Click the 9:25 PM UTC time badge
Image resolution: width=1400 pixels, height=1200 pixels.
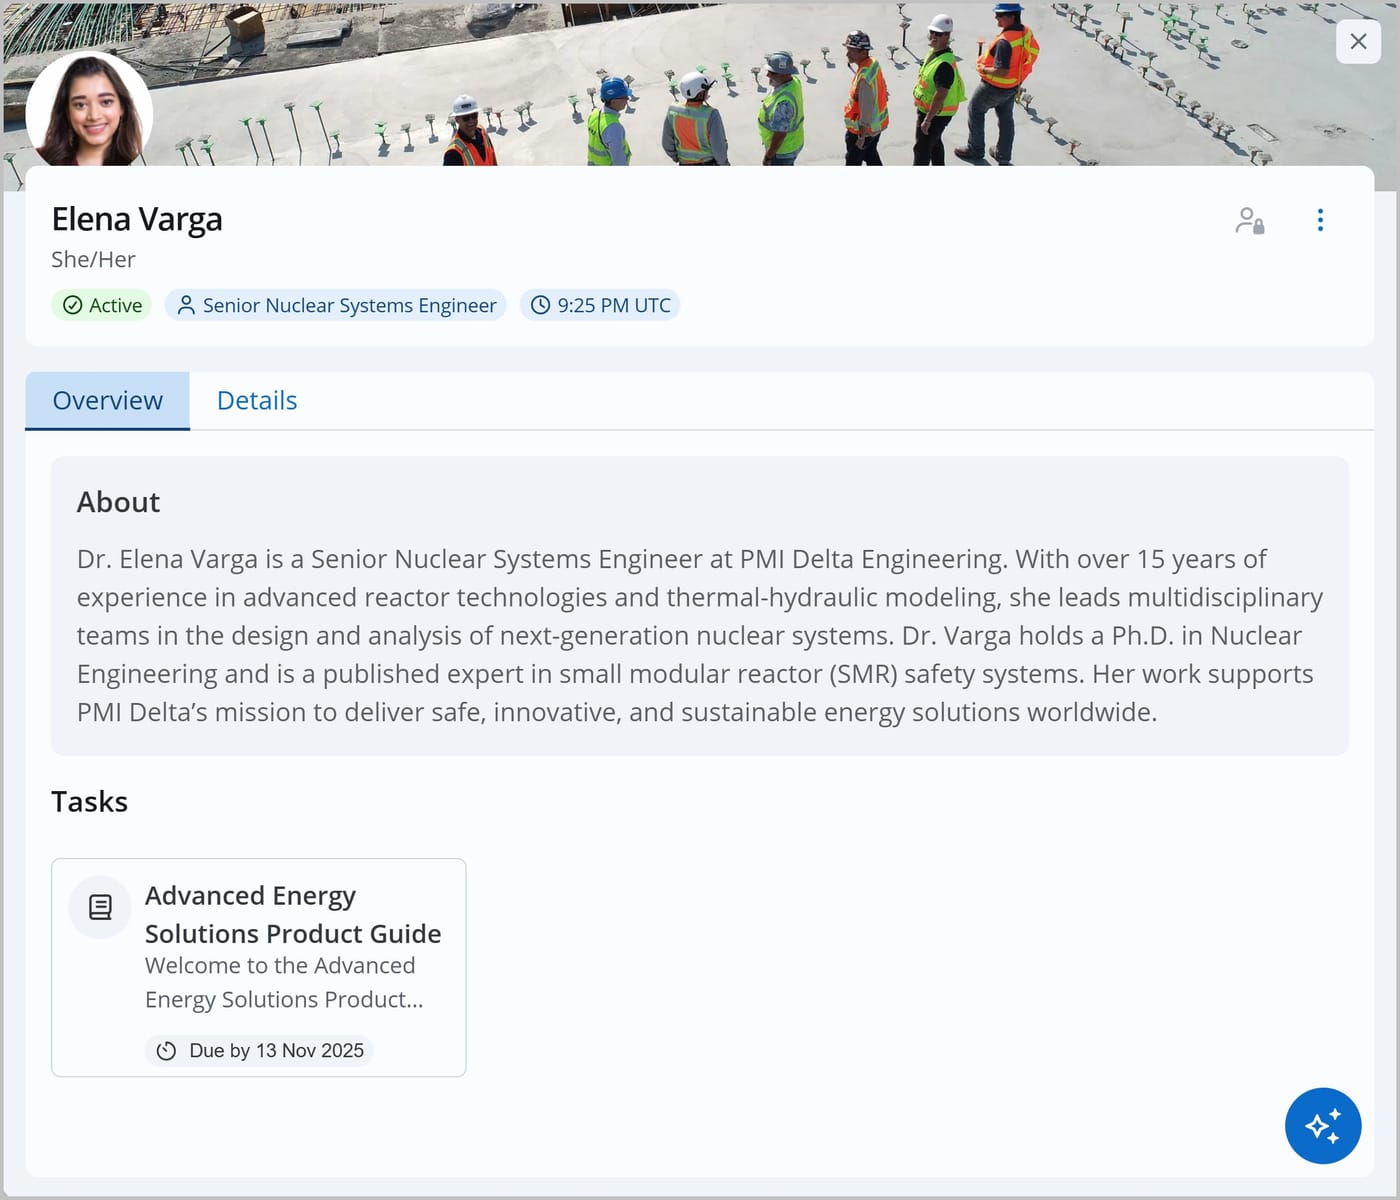click(600, 305)
